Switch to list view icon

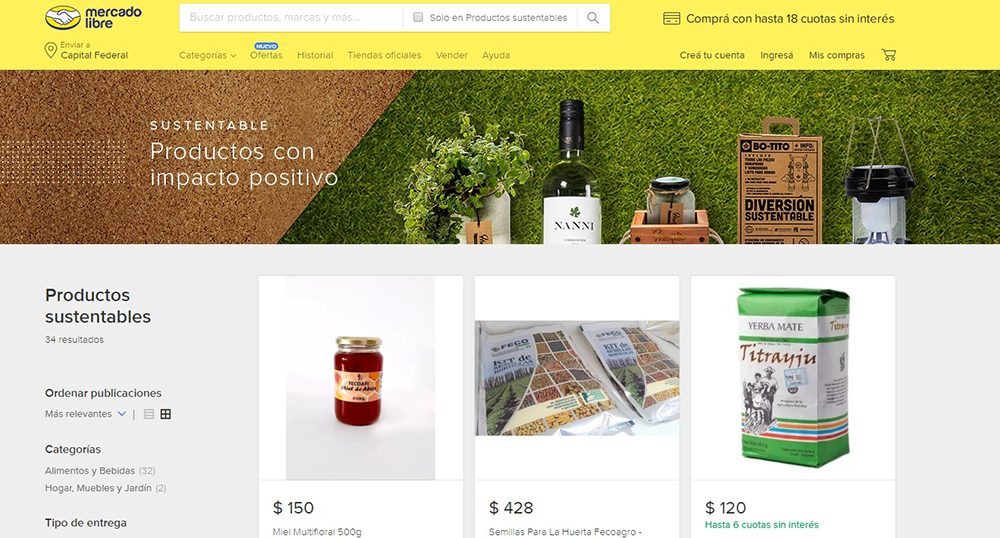pos(149,414)
